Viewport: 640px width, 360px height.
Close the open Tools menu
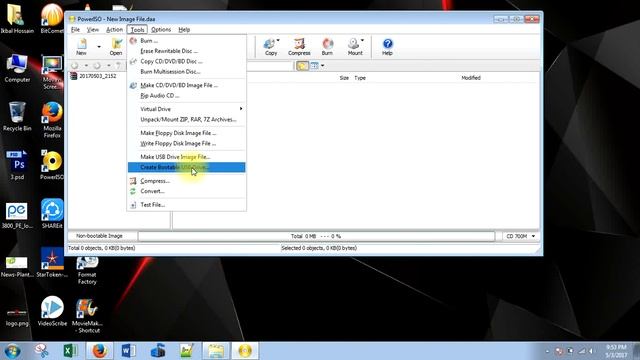(x=137, y=29)
